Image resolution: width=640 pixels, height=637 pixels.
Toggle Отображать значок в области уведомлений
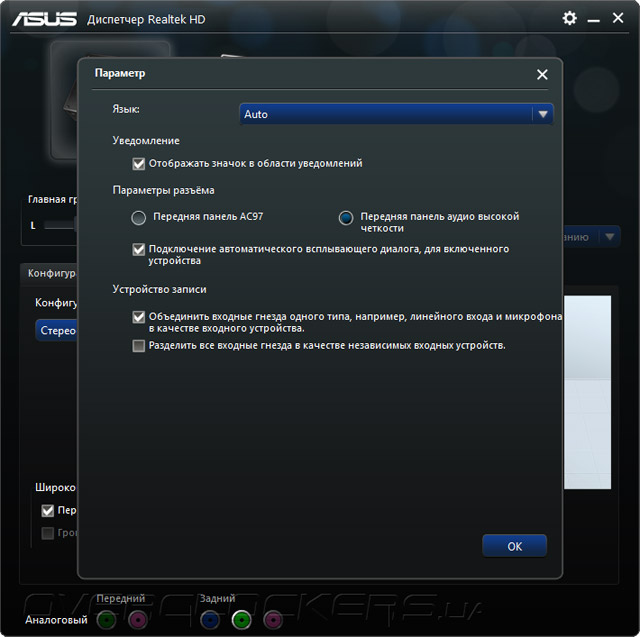pos(139,164)
